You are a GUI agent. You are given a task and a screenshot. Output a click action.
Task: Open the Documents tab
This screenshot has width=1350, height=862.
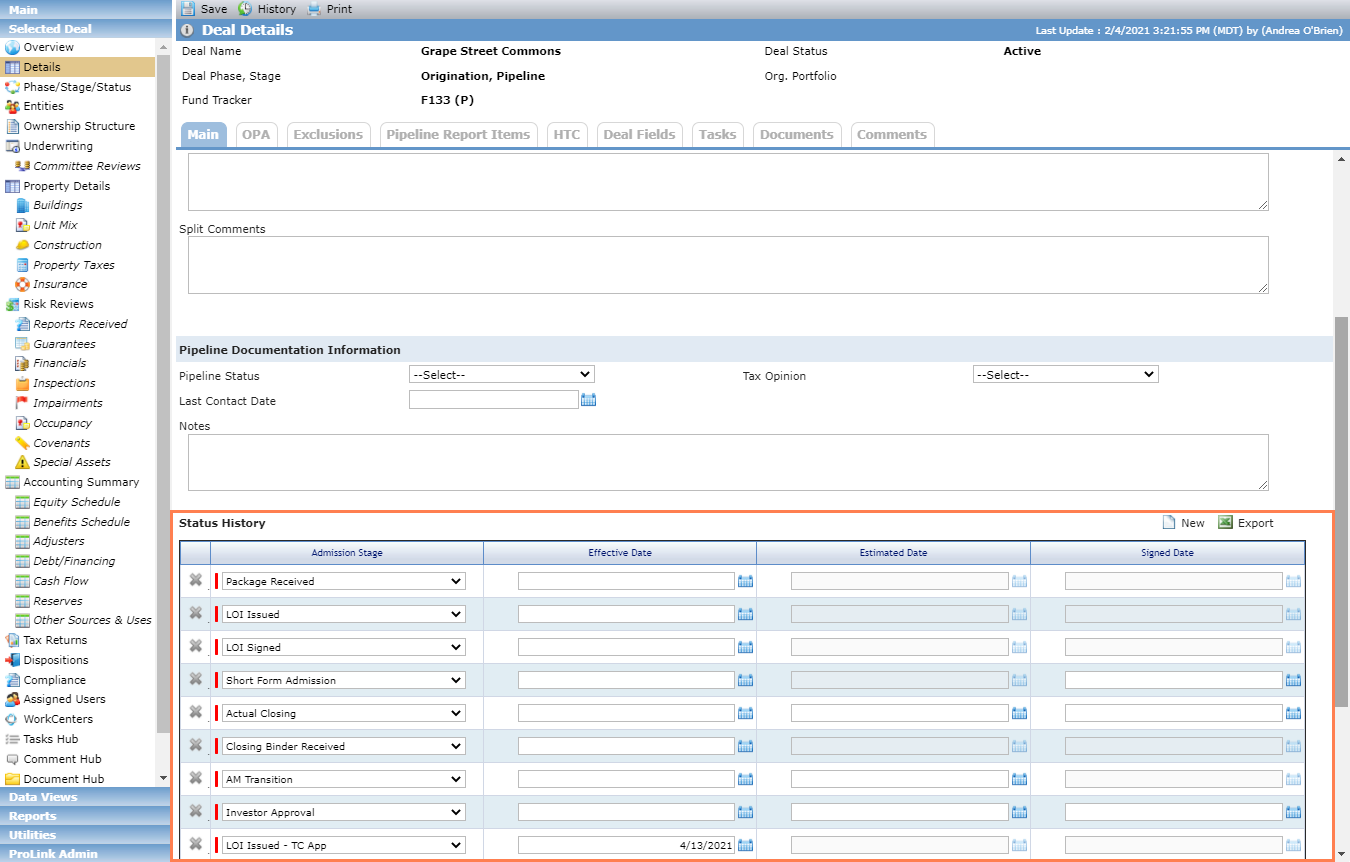(797, 134)
